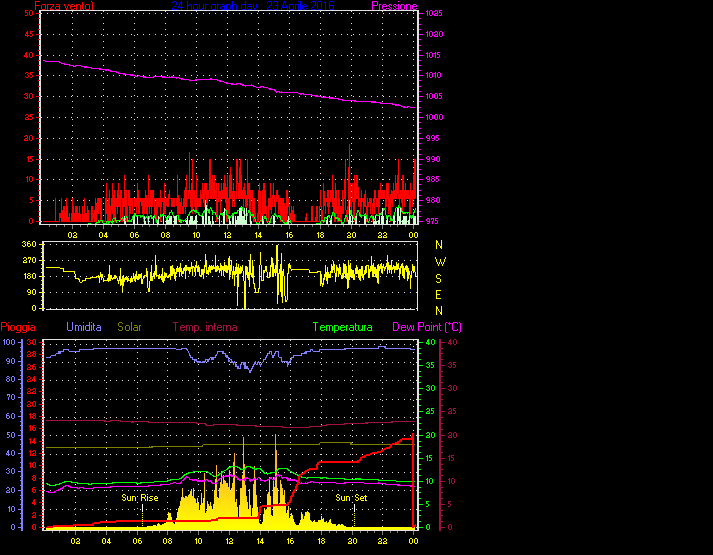The image size is (713, 555).
Task: Click the '1020' pressure axis value
Action: point(434,35)
